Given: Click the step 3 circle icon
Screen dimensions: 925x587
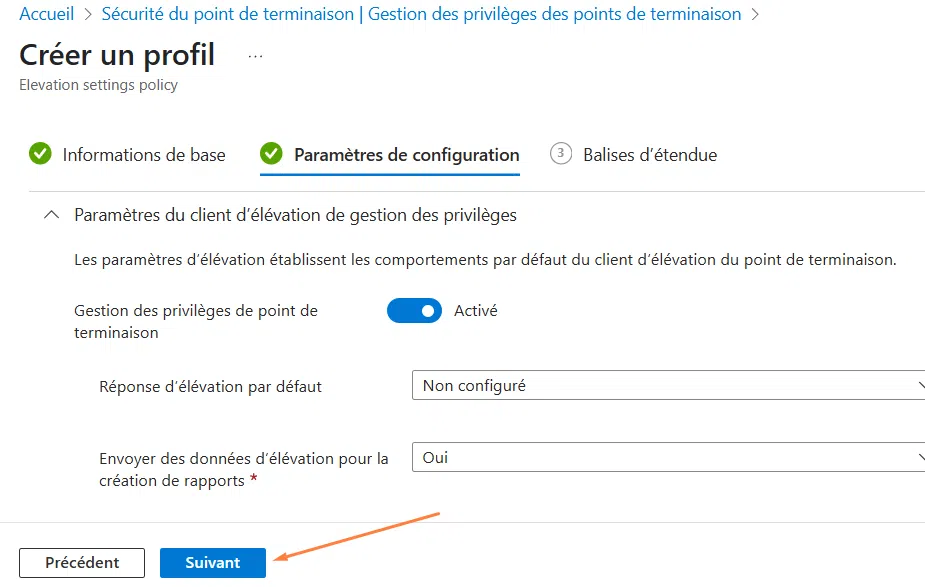Looking at the screenshot, I should coord(560,154).
